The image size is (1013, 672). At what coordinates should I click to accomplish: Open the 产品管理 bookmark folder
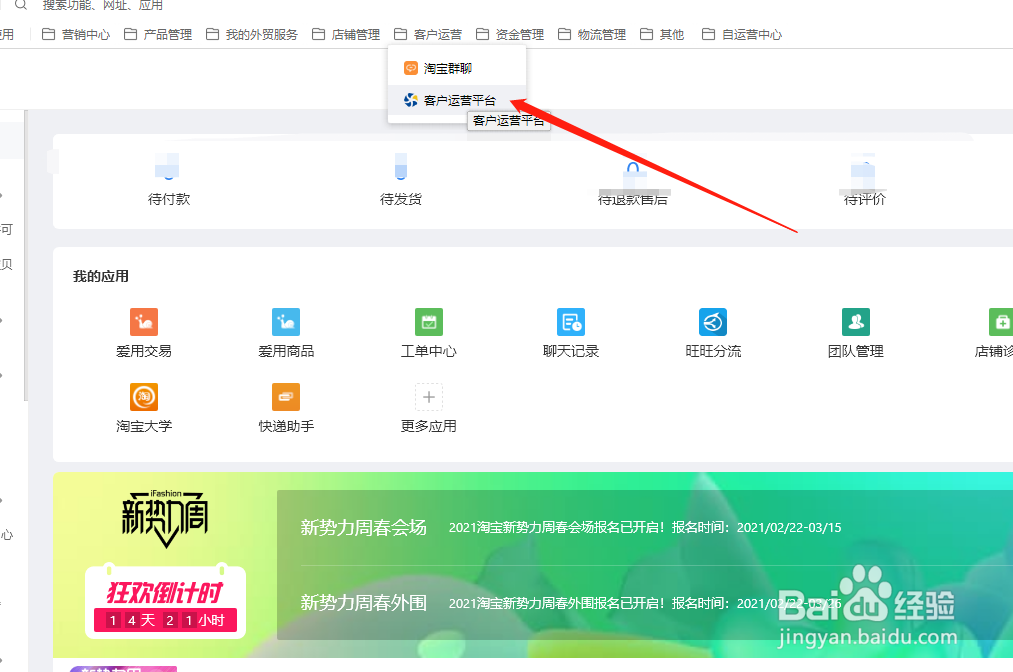click(x=158, y=34)
